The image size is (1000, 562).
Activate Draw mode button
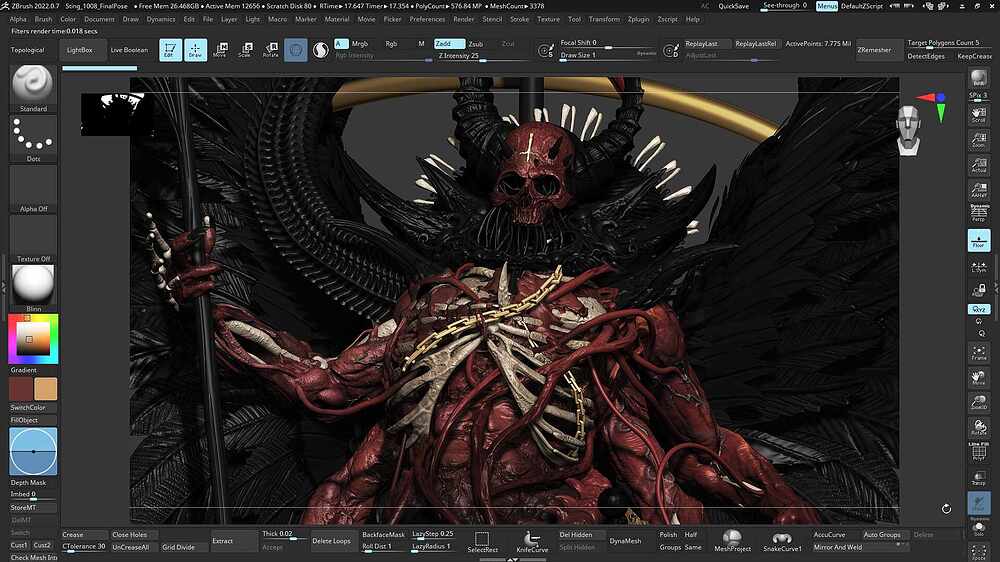195,50
